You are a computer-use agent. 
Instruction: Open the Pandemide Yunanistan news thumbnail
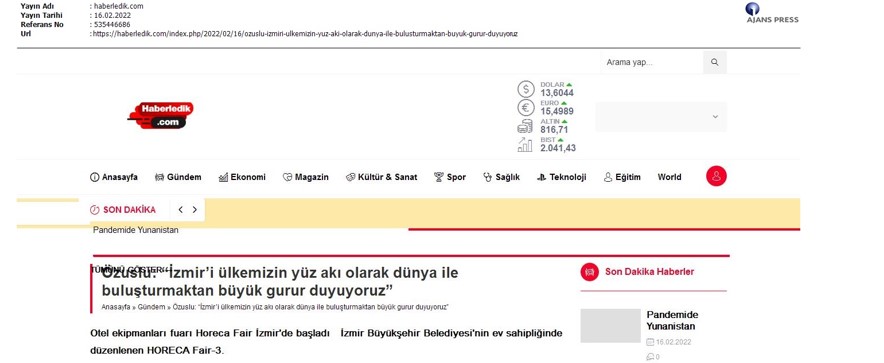click(x=610, y=325)
